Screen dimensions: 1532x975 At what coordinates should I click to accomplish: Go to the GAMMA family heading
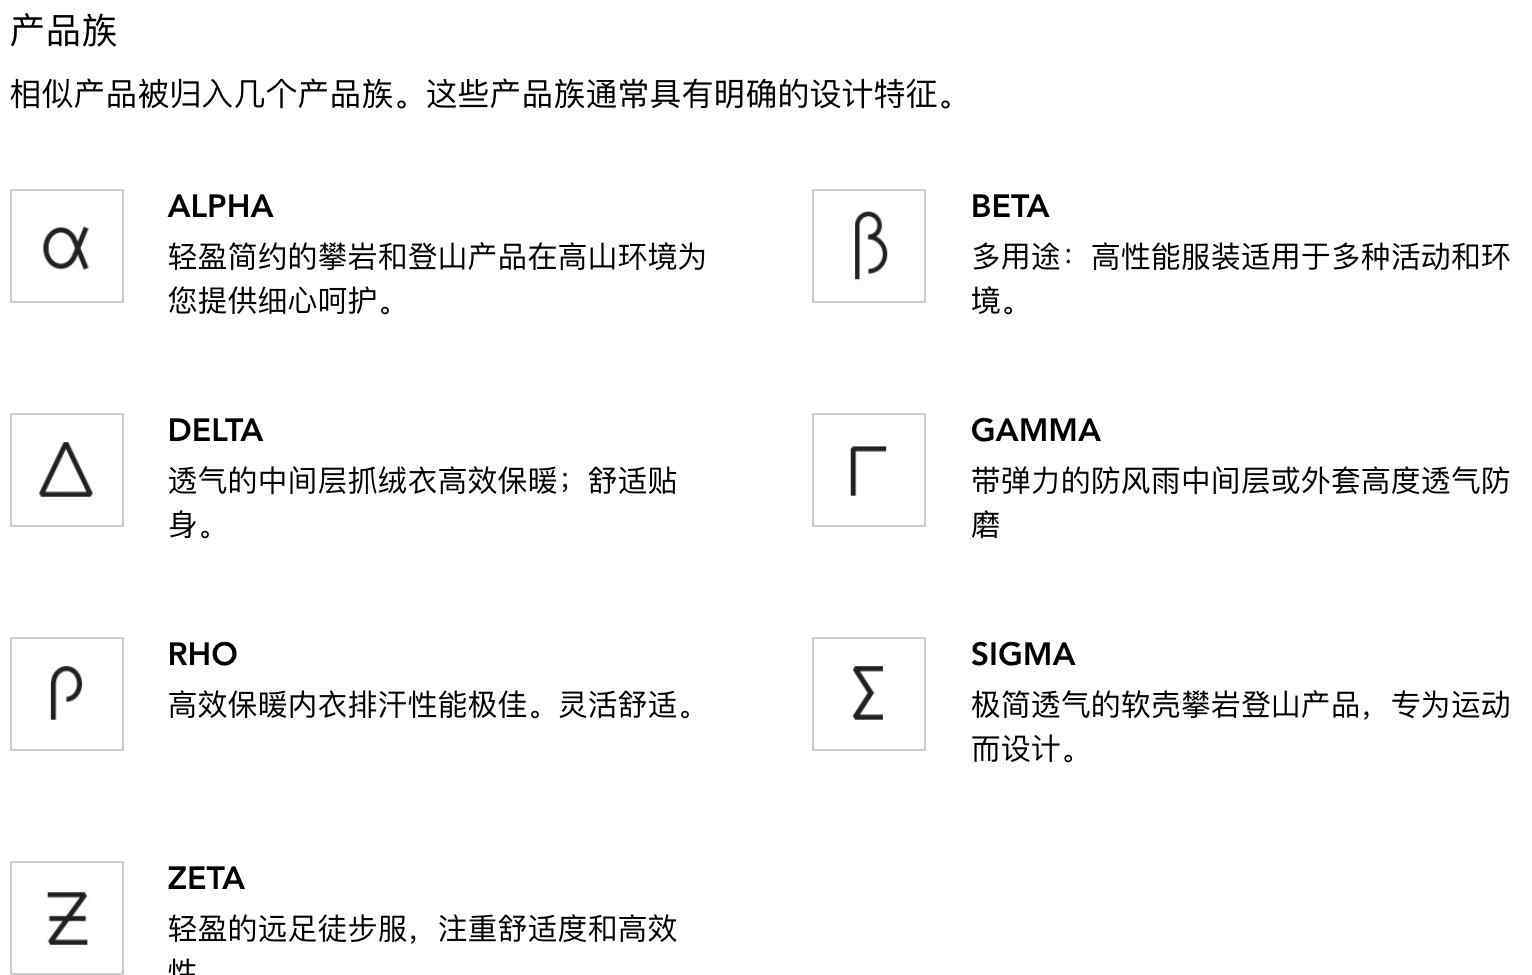1035,430
